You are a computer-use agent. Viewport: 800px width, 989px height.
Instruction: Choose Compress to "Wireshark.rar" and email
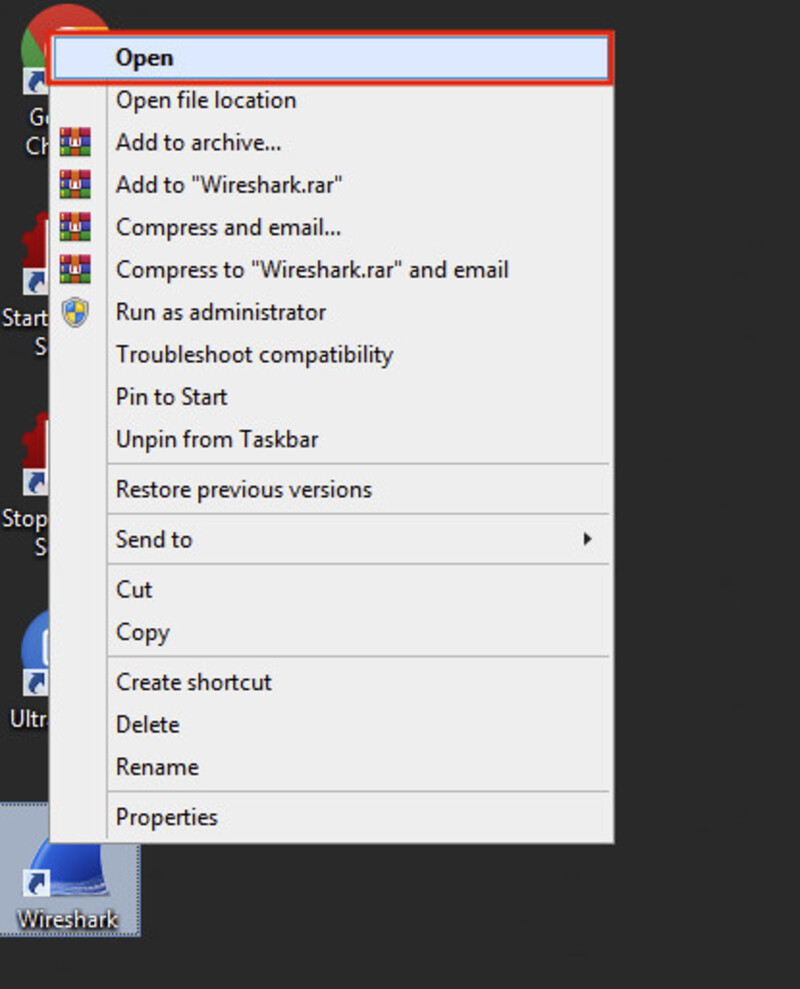tap(312, 270)
